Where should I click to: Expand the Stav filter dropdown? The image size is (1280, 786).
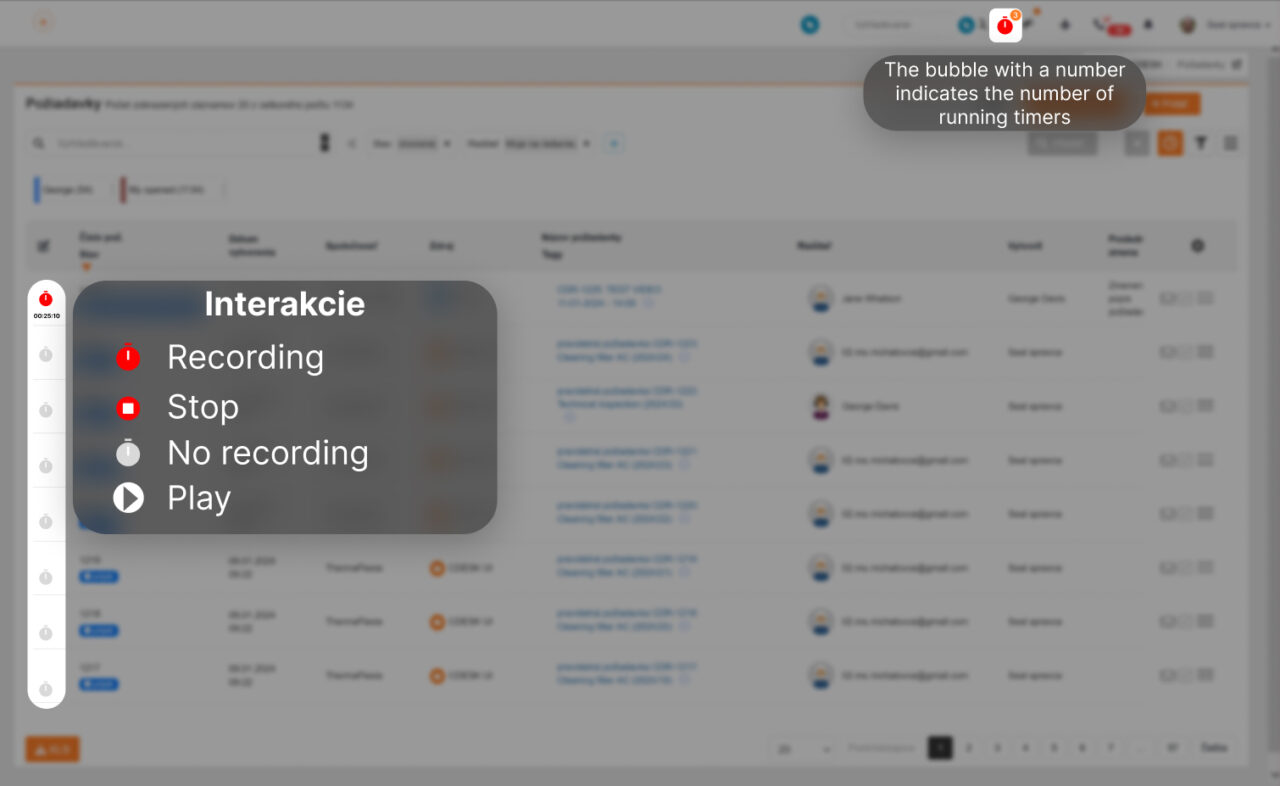tap(415, 144)
